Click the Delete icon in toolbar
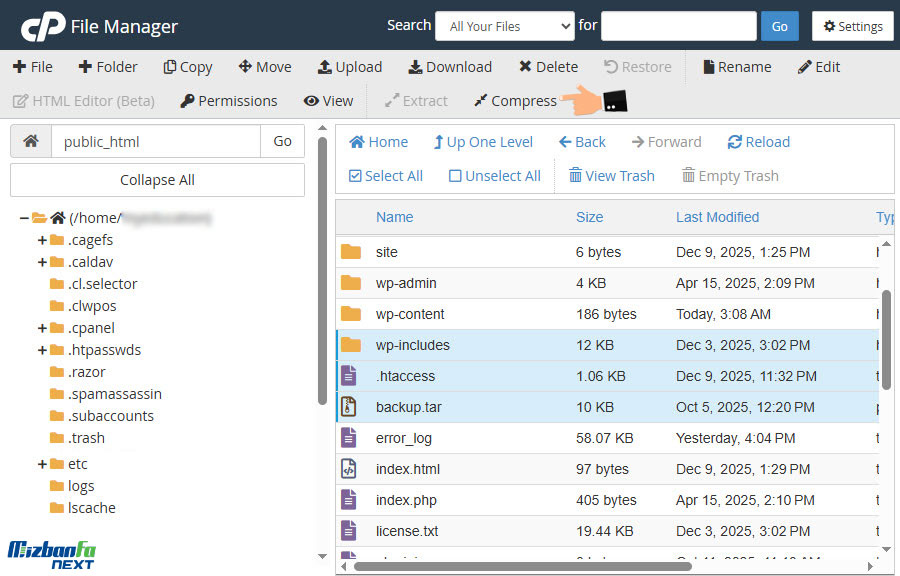This screenshot has height=576, width=900. click(525, 67)
